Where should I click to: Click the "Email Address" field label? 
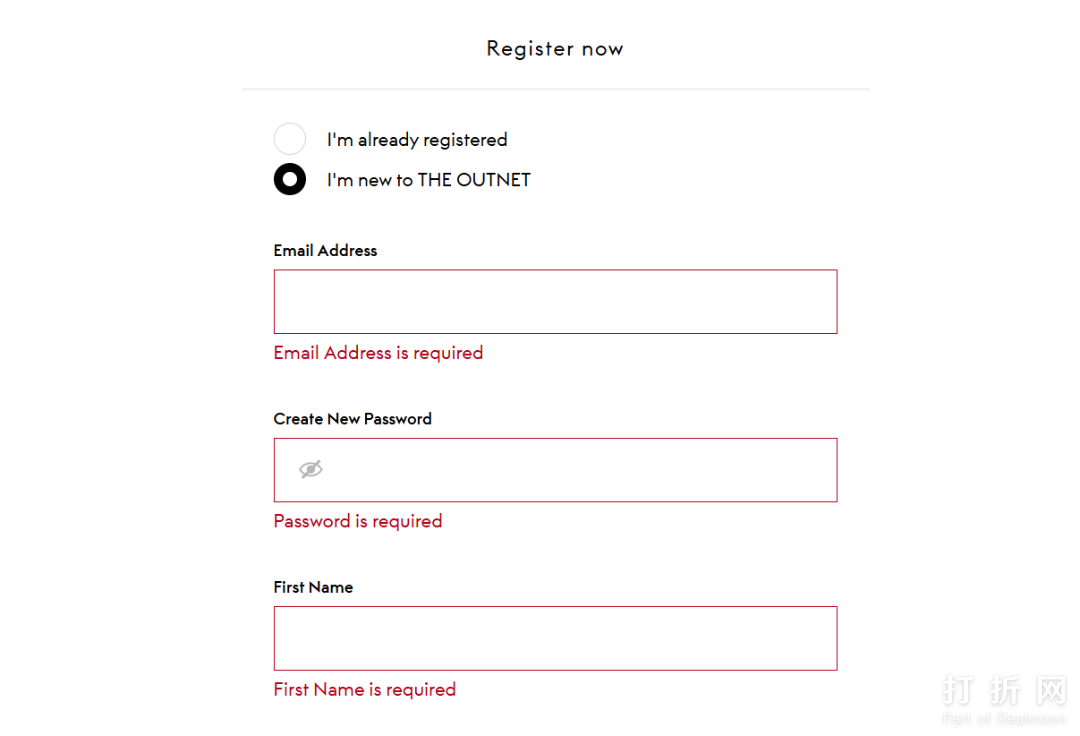click(x=325, y=251)
